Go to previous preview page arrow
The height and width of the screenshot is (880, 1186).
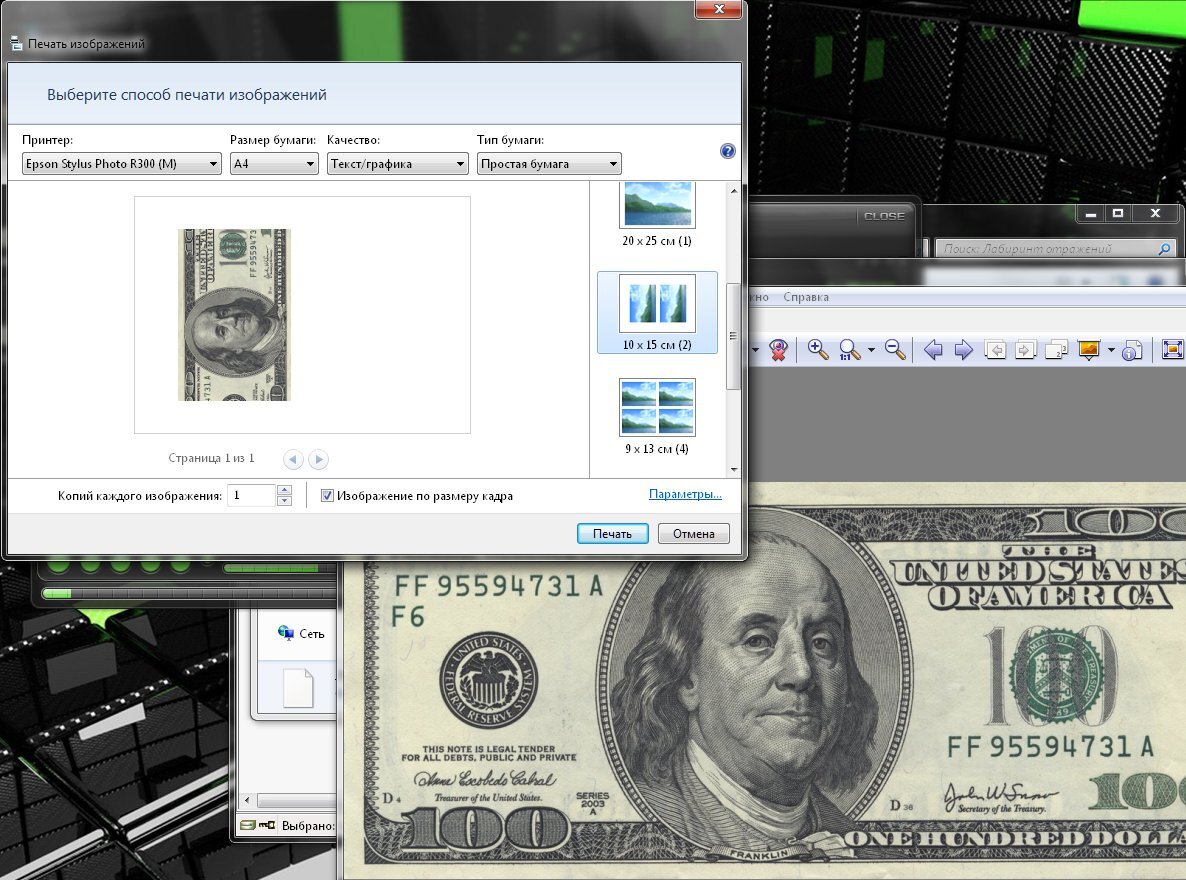293,459
